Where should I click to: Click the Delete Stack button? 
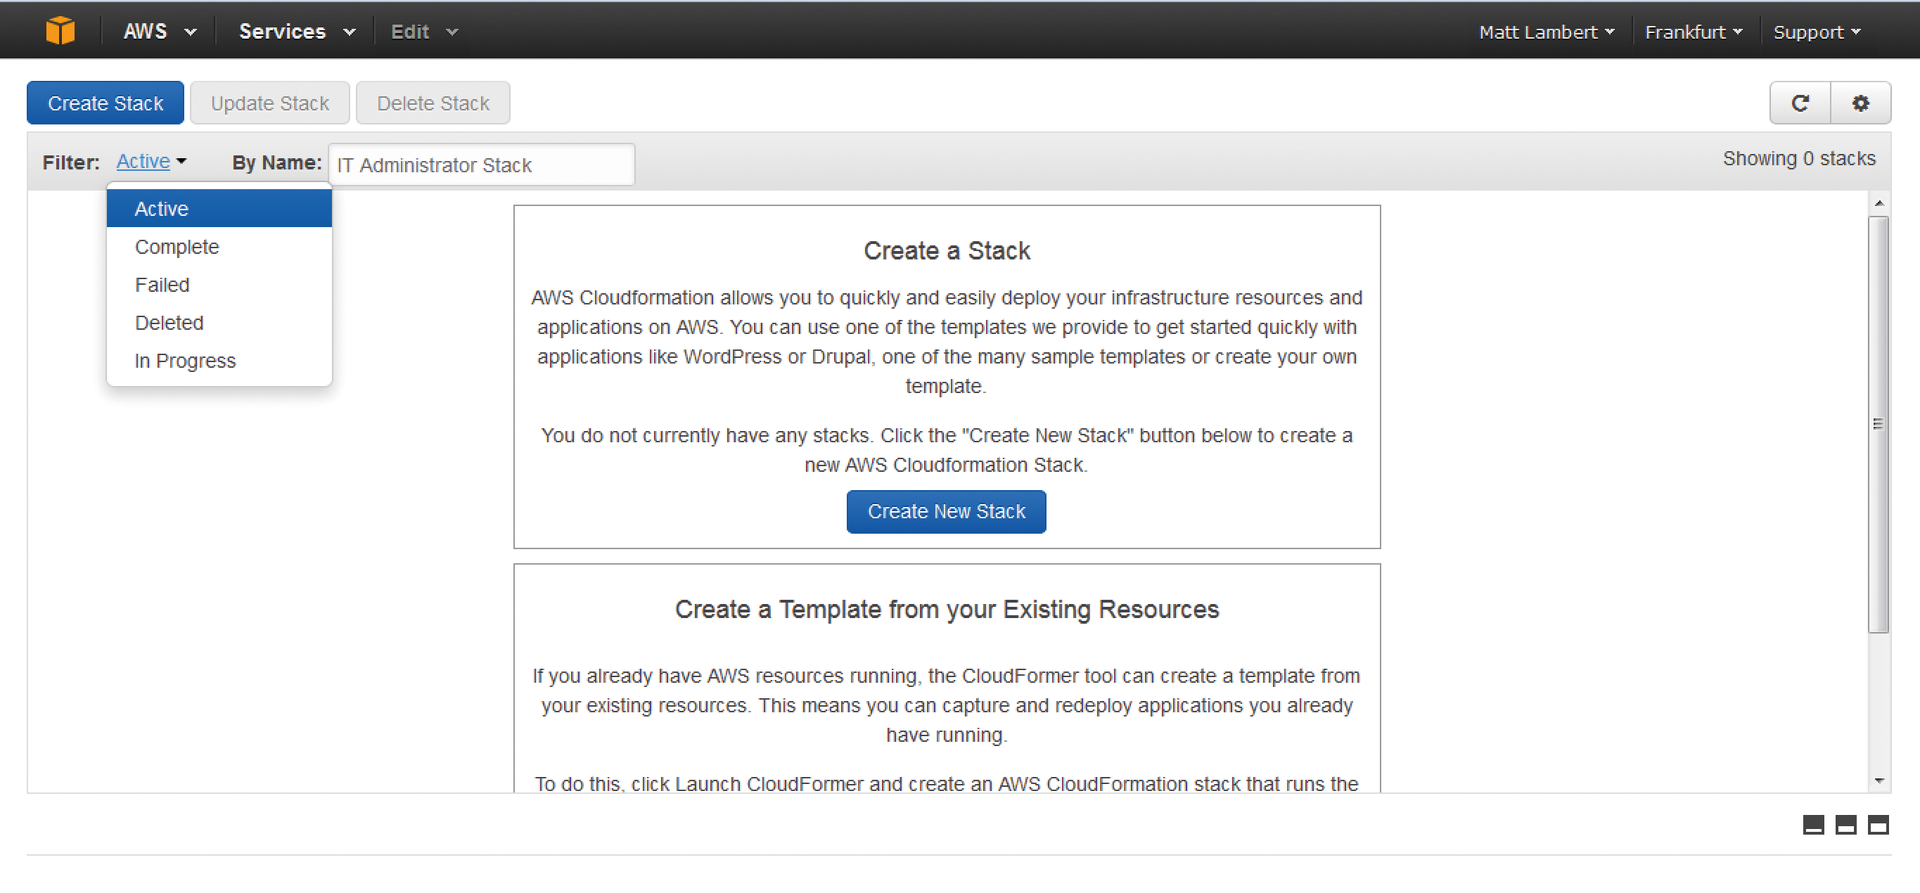[433, 103]
